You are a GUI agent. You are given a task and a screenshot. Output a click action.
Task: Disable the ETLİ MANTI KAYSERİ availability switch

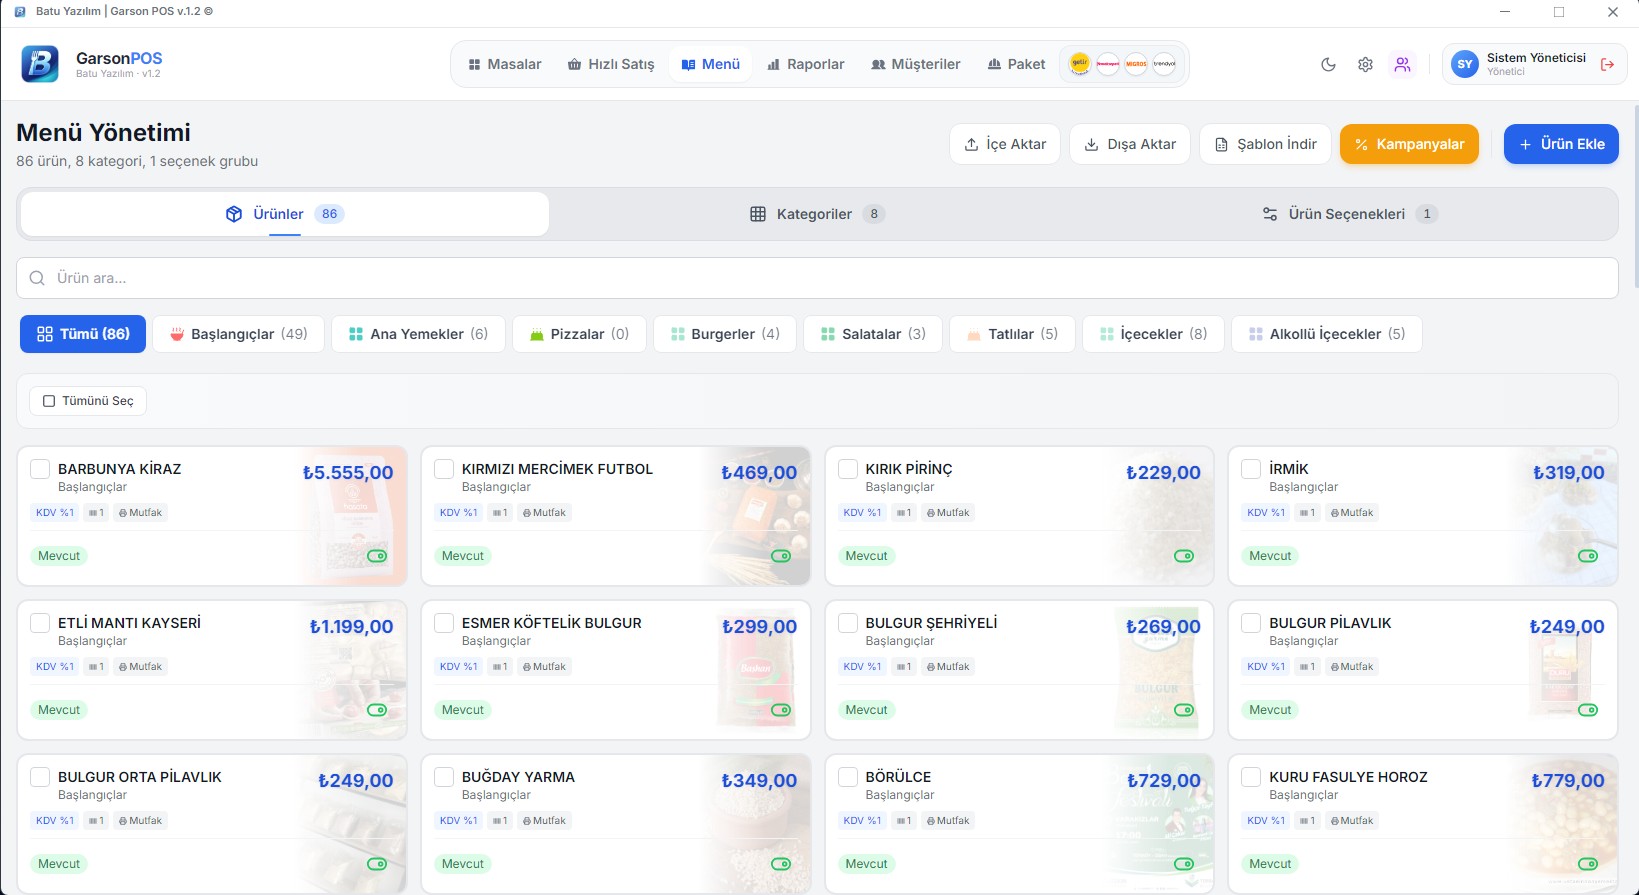(x=377, y=710)
